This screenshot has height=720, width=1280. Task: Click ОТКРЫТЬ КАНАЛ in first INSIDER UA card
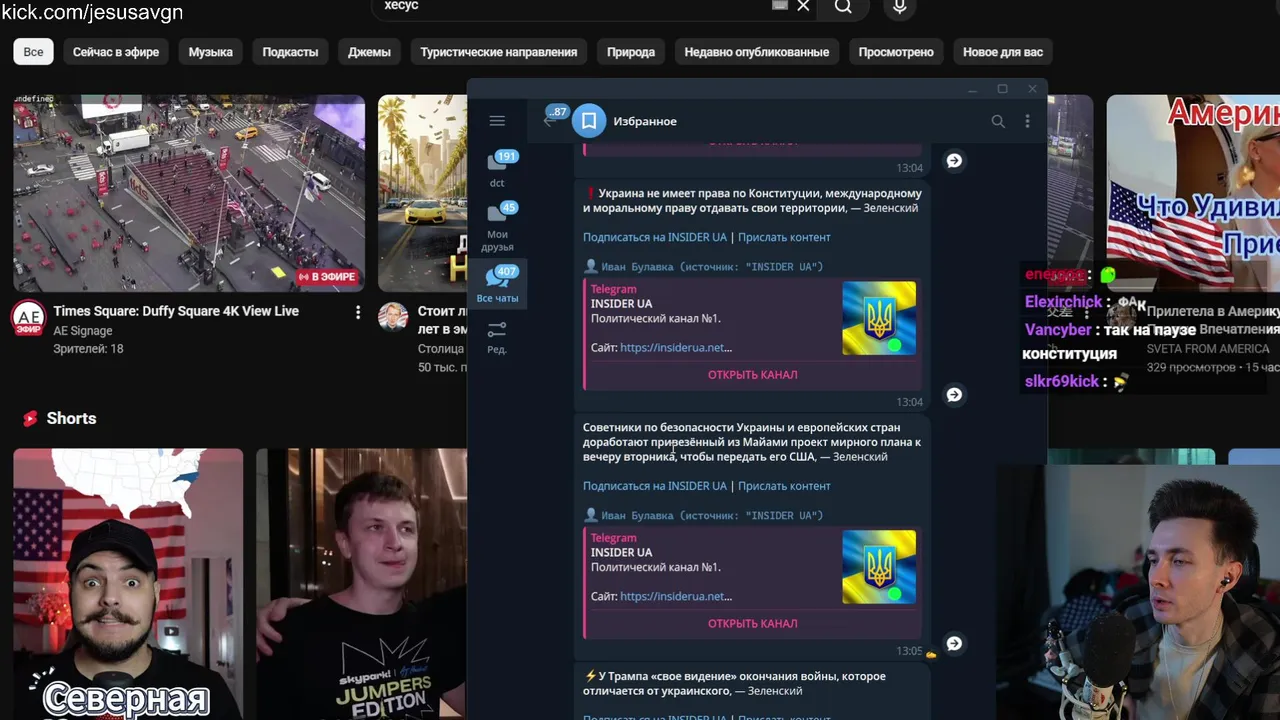click(752, 375)
